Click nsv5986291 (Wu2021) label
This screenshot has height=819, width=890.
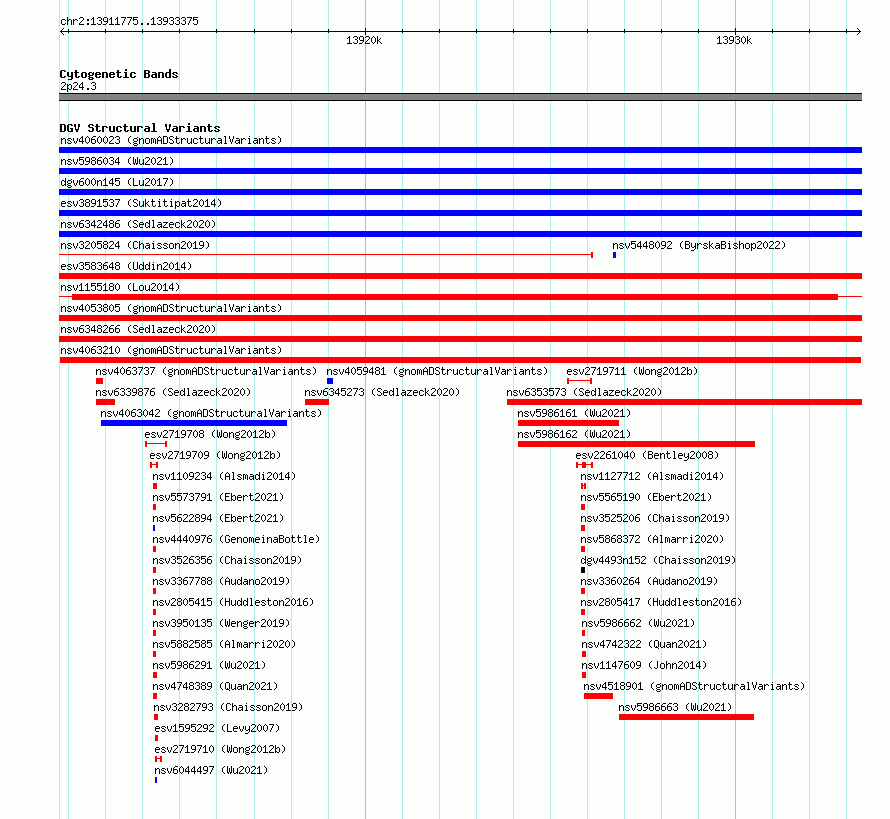(x=209, y=665)
